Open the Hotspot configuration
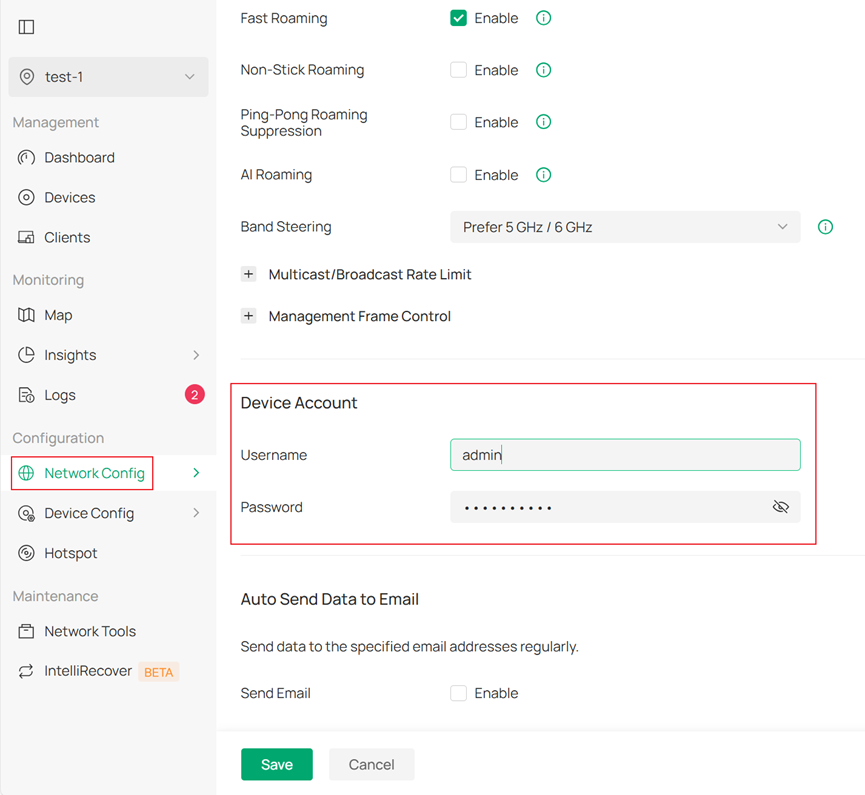The height and width of the screenshot is (795, 865). coord(71,553)
